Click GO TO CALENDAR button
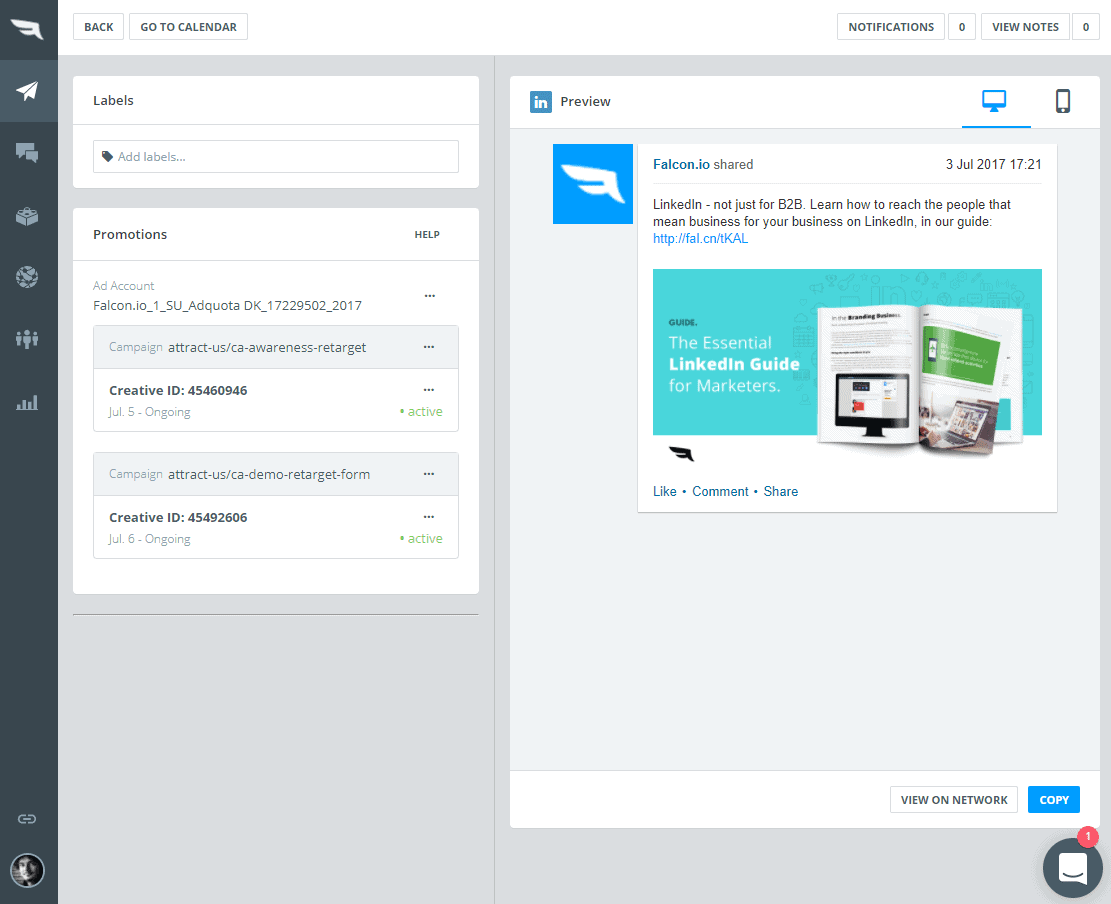The width and height of the screenshot is (1111, 904). pyautogui.click(x=188, y=27)
